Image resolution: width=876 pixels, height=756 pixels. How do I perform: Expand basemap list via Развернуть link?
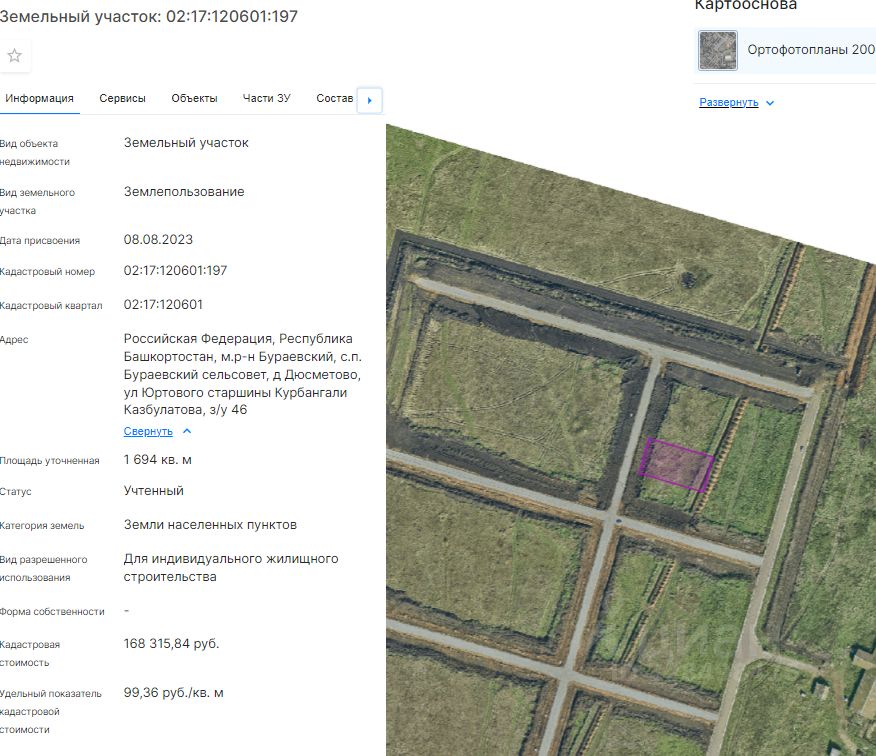click(x=729, y=102)
